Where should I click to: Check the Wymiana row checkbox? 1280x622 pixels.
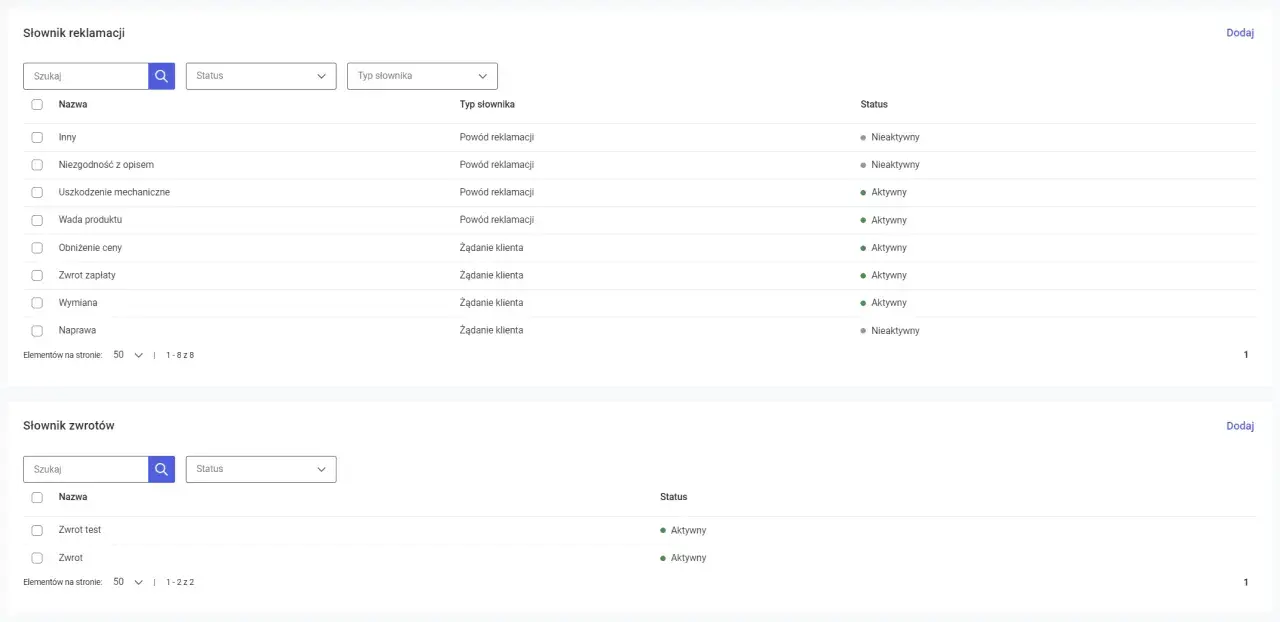[x=37, y=303]
